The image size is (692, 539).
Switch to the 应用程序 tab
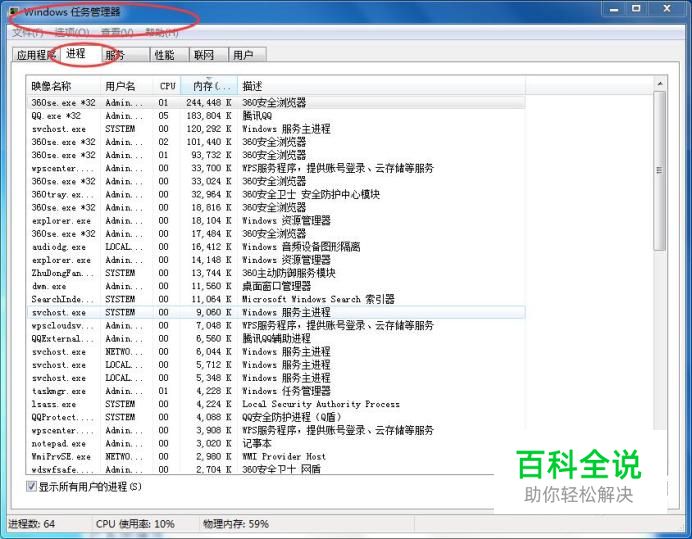pos(34,55)
